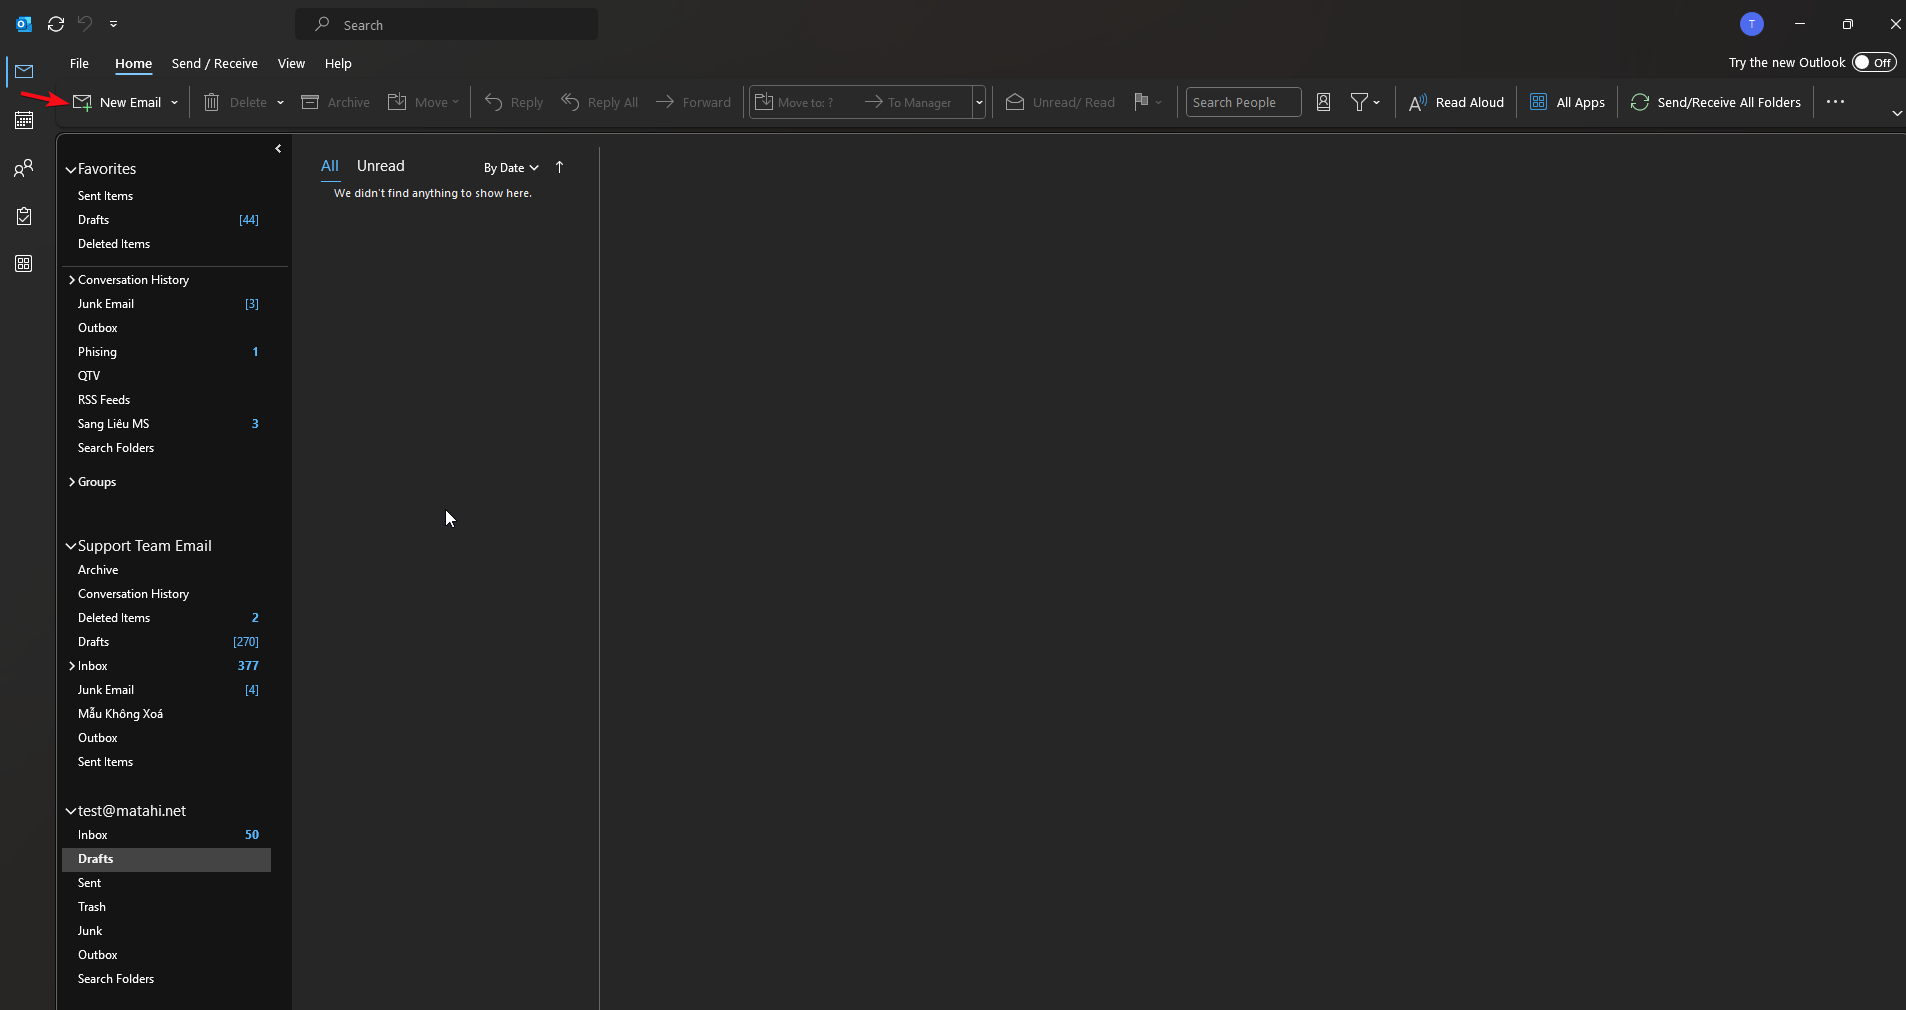Switch to the Unread tab

click(380, 166)
